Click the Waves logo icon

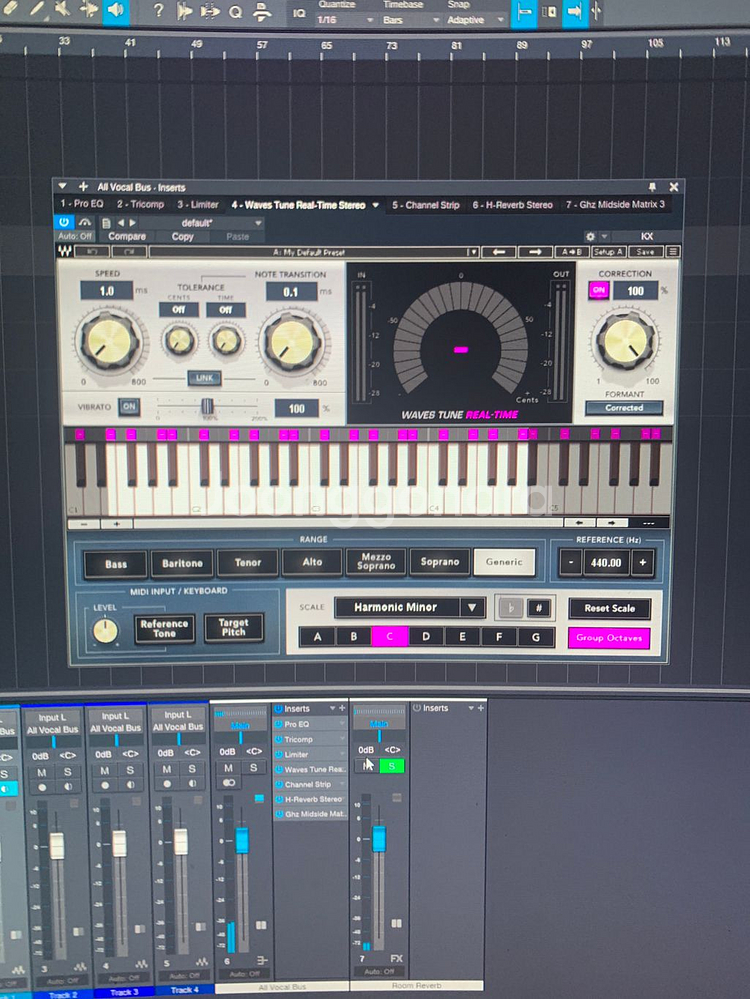(65, 252)
